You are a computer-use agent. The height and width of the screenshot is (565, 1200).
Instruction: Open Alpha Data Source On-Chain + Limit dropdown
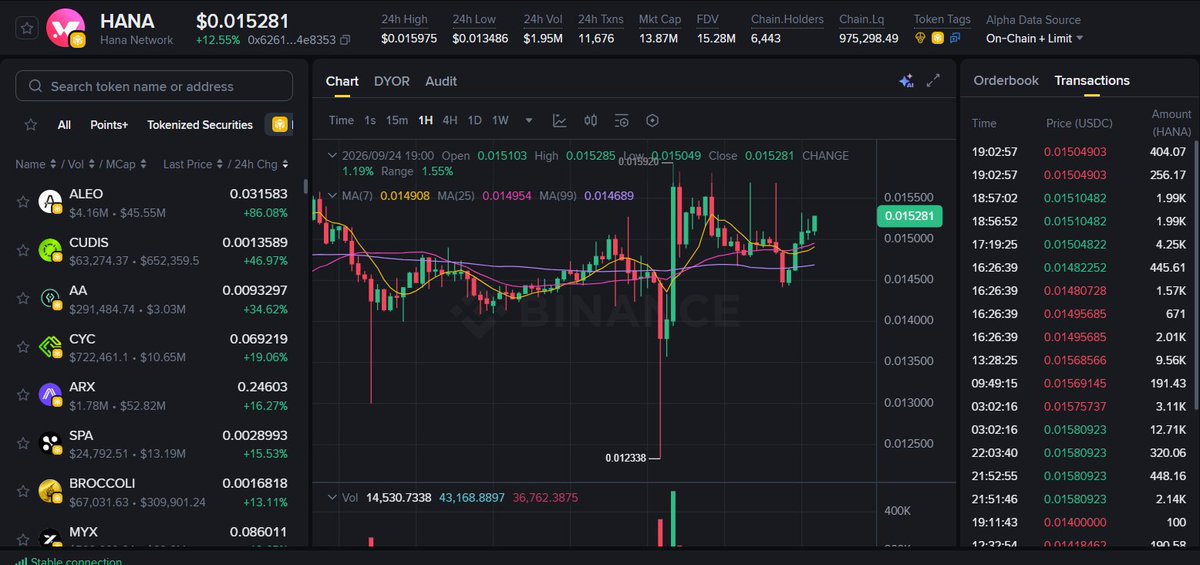click(1033, 39)
